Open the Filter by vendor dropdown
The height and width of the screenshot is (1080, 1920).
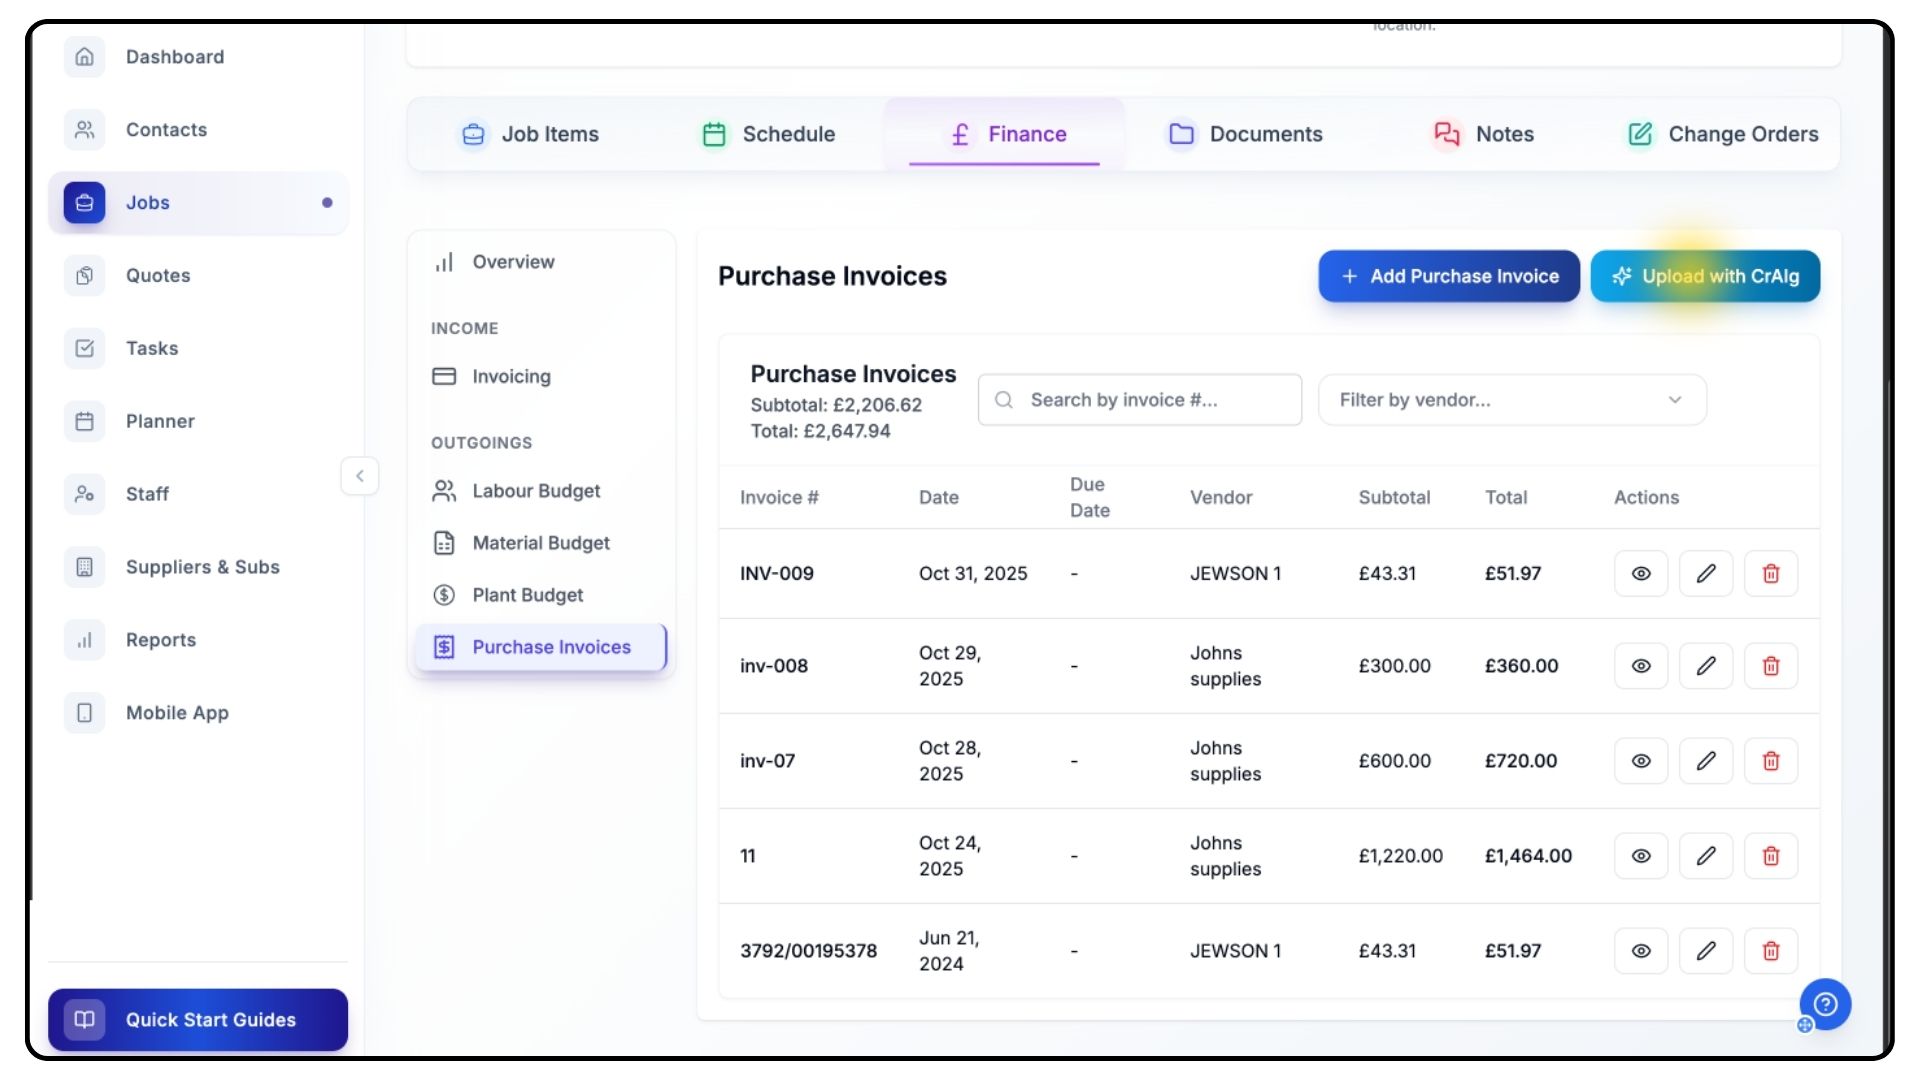[x=1511, y=400]
